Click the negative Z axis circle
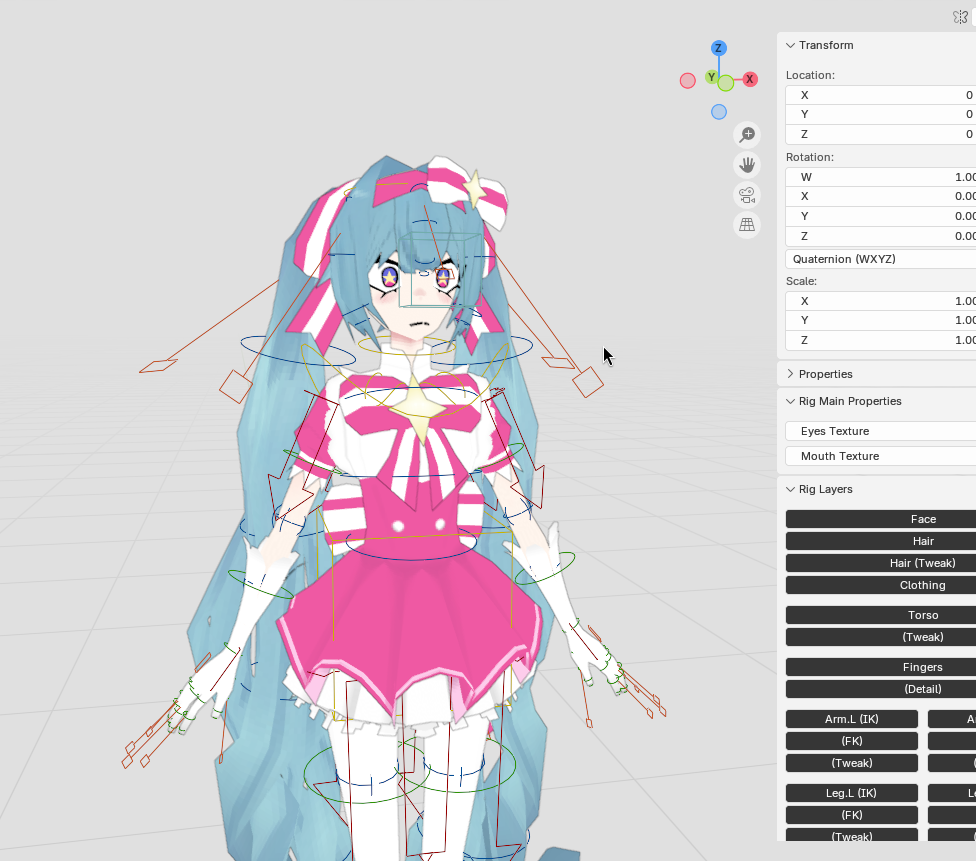This screenshot has height=861, width=976. point(719,112)
